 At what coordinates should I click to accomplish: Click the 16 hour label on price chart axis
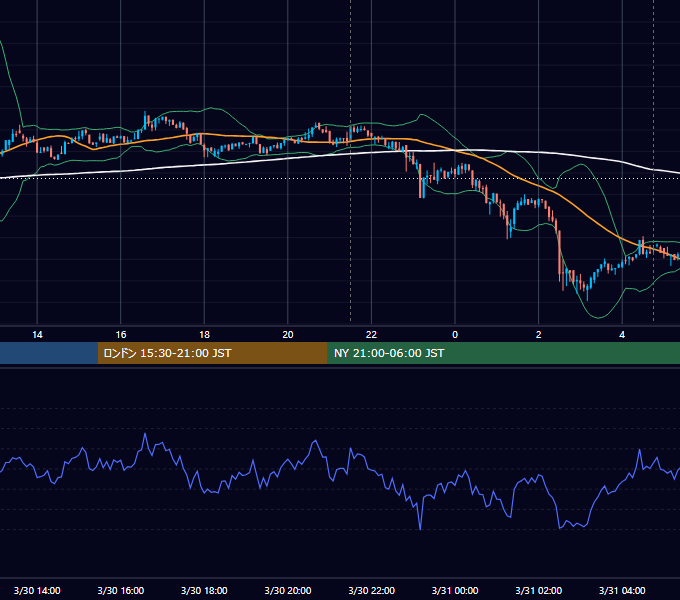[121, 335]
